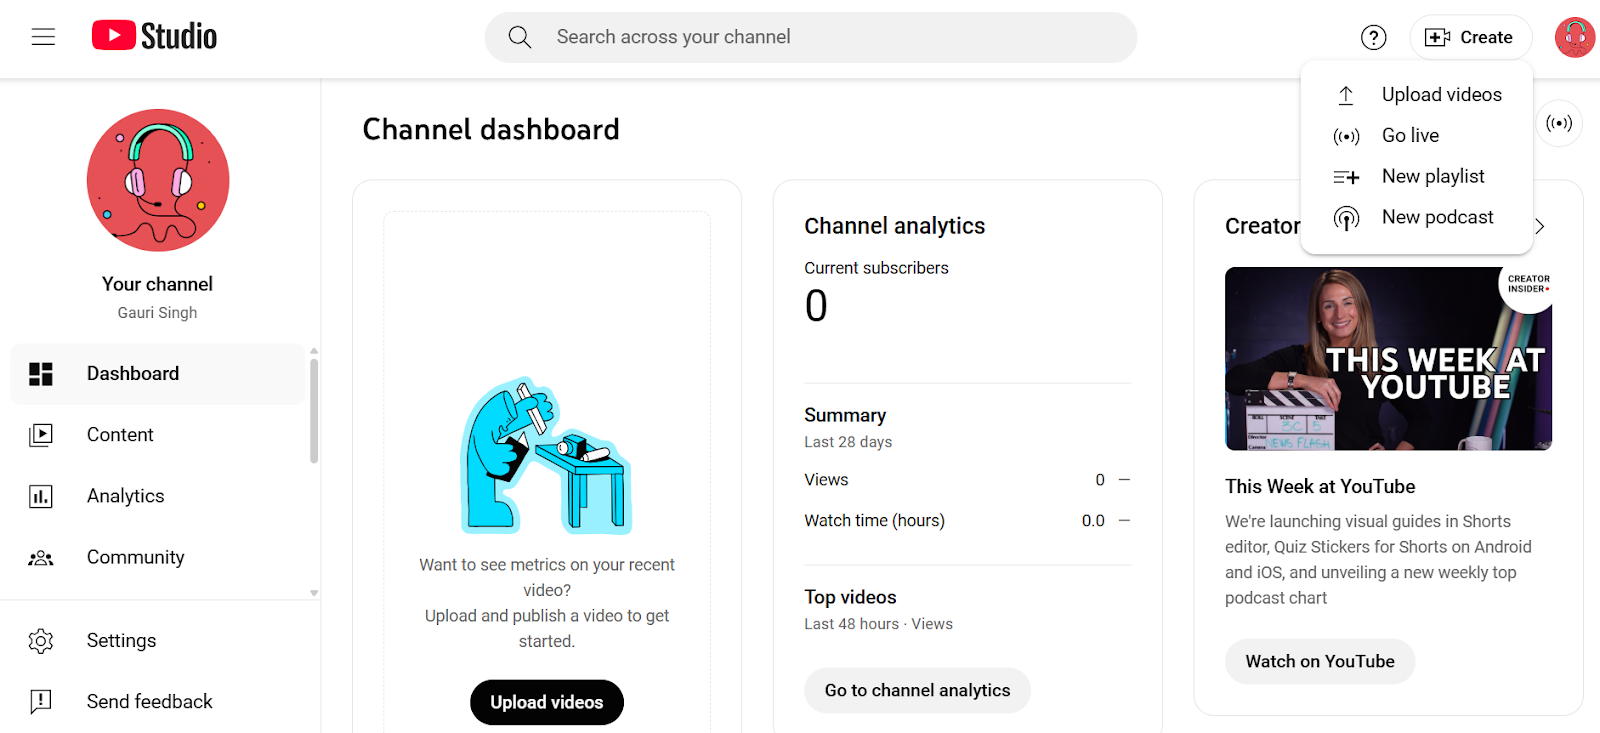Open the hamburger navigation menu
The image size is (1600, 733).
(43, 37)
